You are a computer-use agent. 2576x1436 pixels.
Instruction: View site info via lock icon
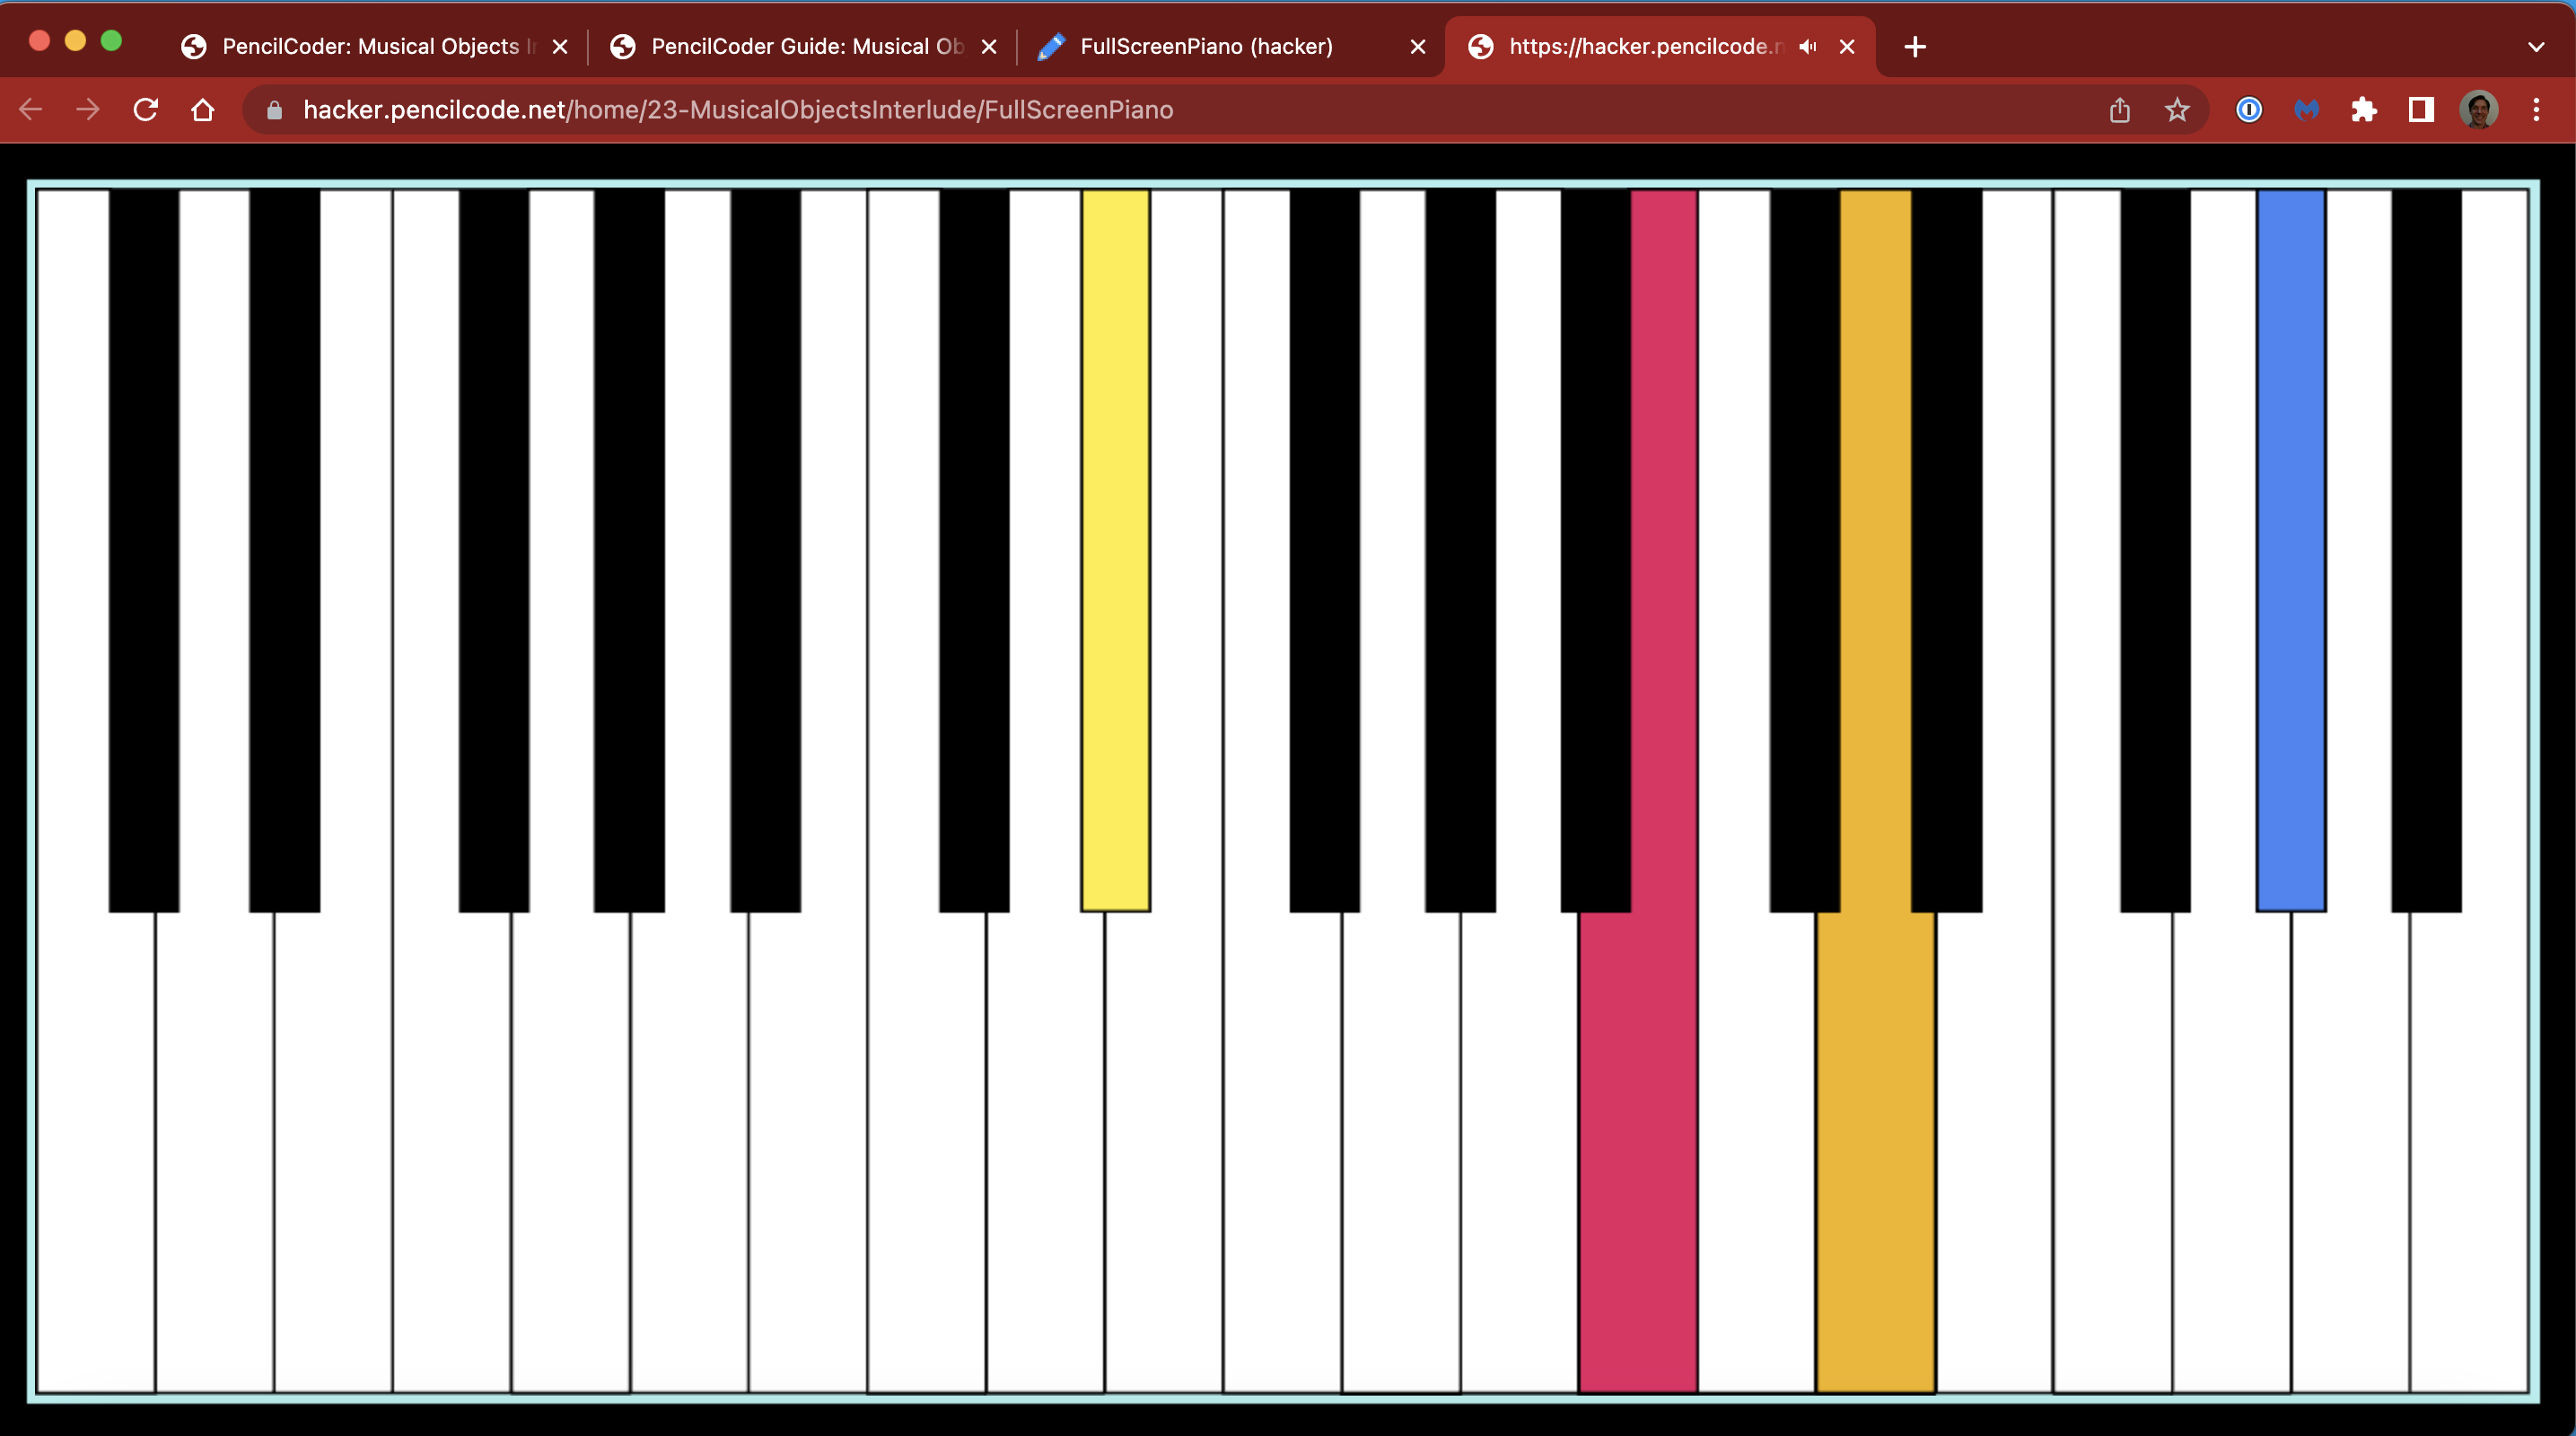274,110
